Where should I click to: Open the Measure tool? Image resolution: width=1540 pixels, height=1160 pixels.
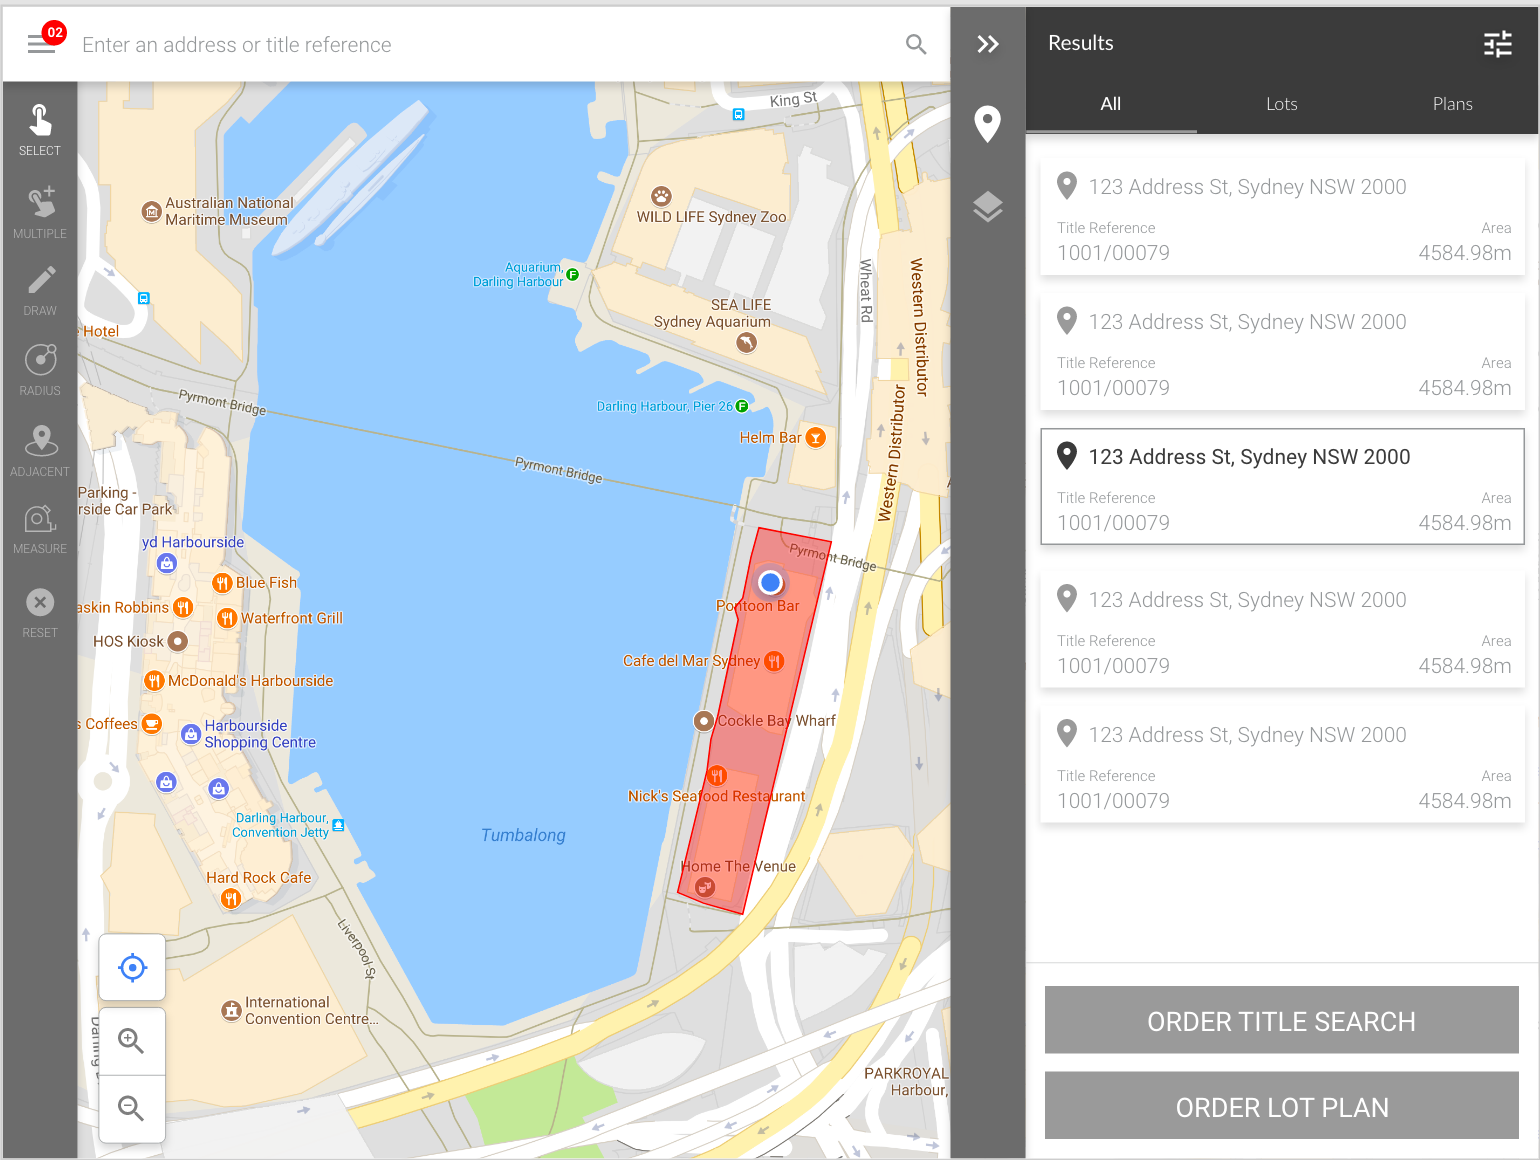[40, 529]
